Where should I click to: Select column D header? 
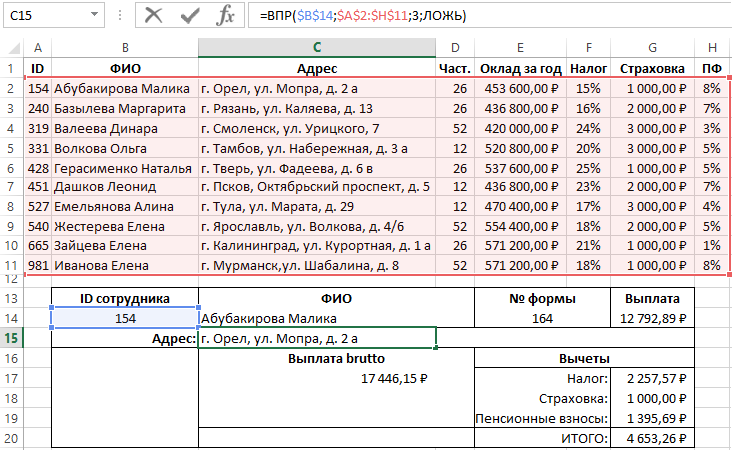pyautogui.click(x=455, y=48)
